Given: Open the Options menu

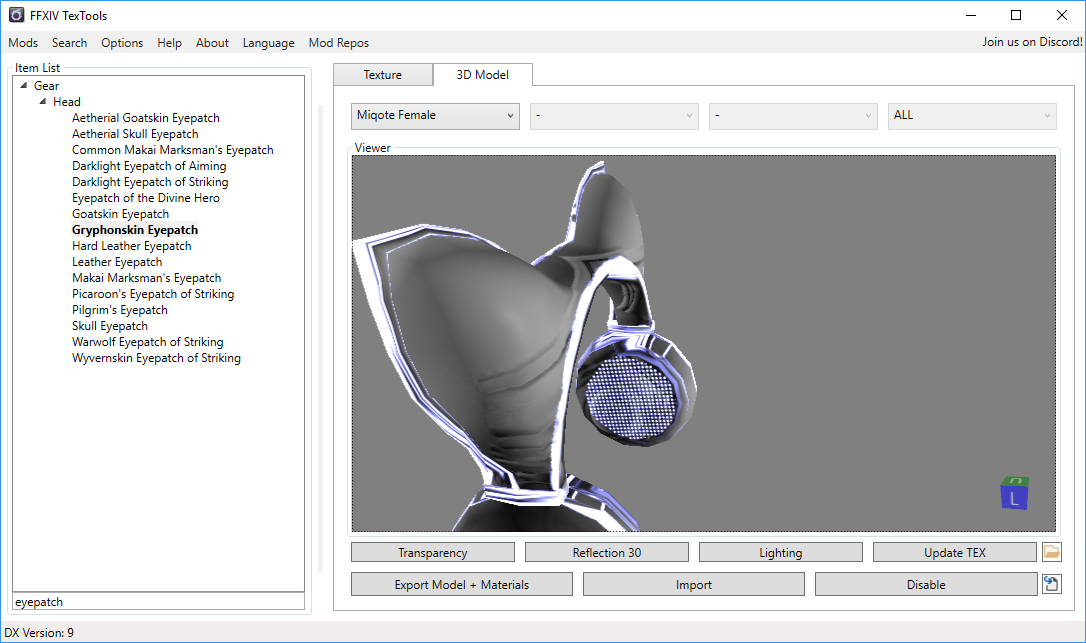Looking at the screenshot, I should pos(122,43).
